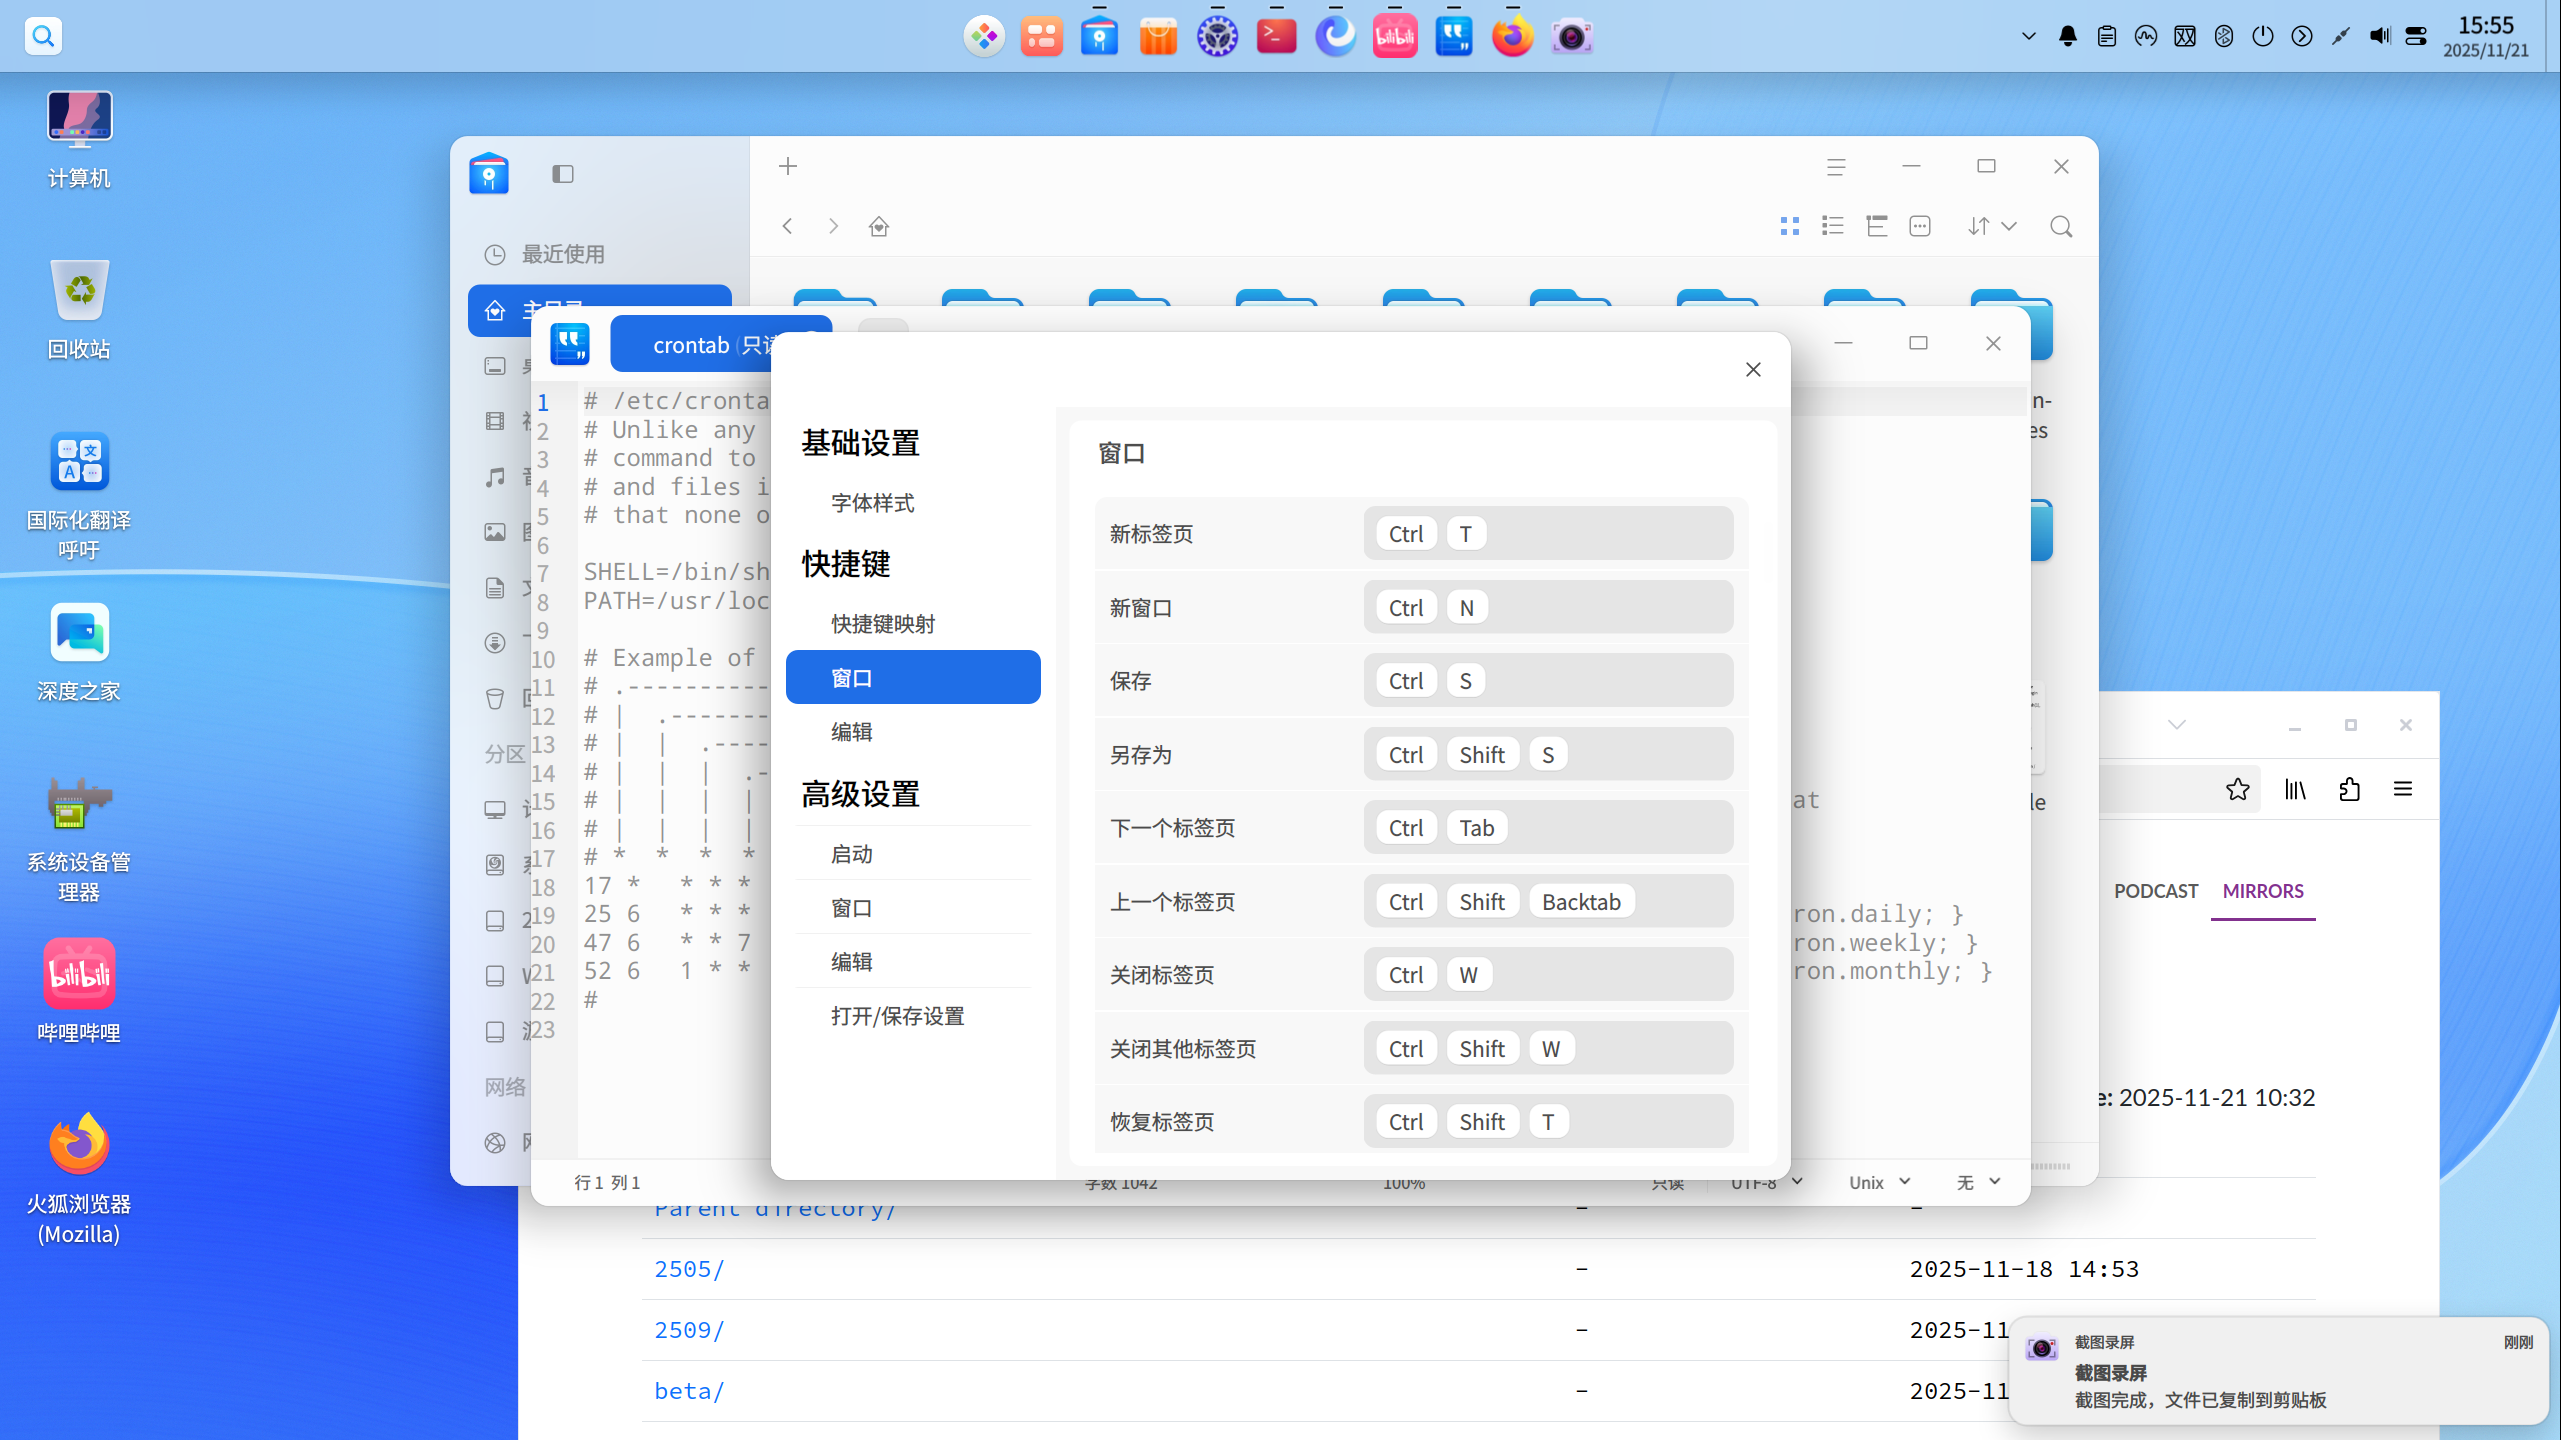The image size is (2561, 1440).
Task: Select 快捷键映射 in settings sidebar
Action: click(x=883, y=624)
